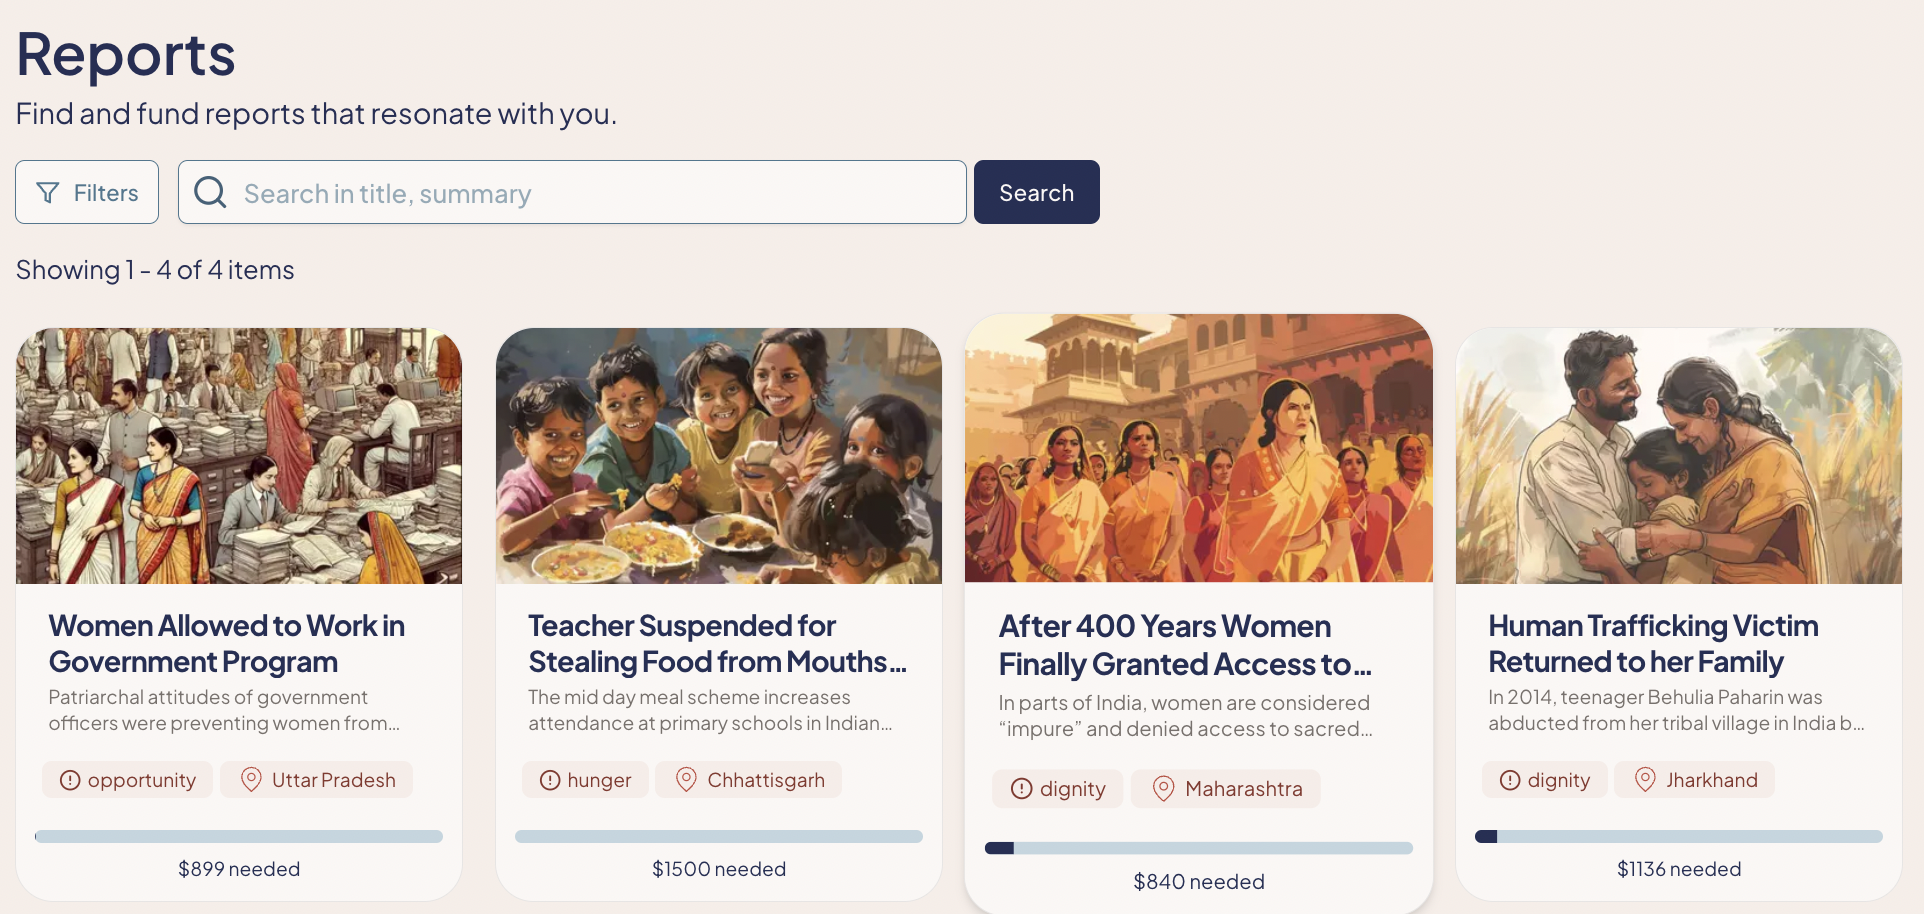Click the magnifying glass search icon
The width and height of the screenshot is (1924, 914).
[210, 192]
